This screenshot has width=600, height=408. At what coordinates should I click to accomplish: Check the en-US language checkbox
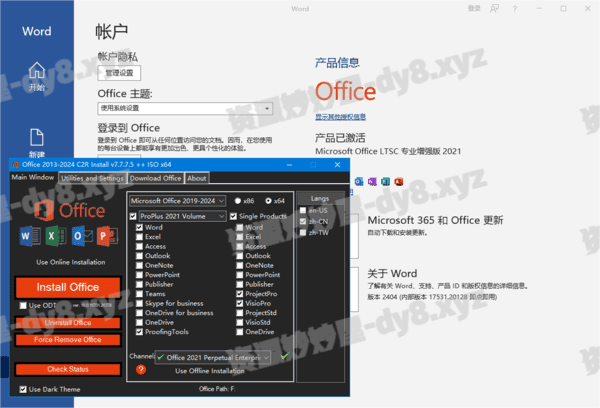click(x=303, y=211)
